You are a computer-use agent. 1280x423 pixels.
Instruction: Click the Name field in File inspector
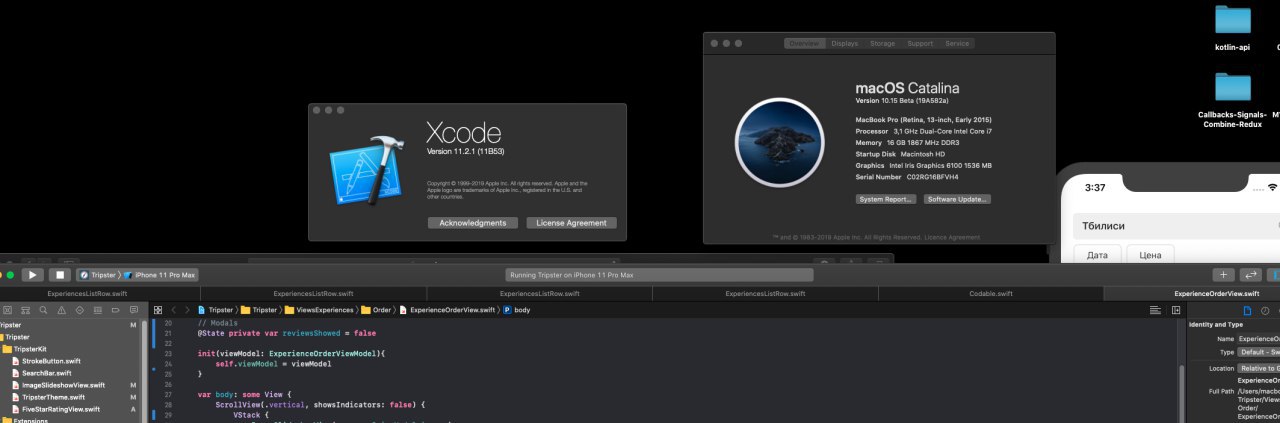coord(1259,339)
